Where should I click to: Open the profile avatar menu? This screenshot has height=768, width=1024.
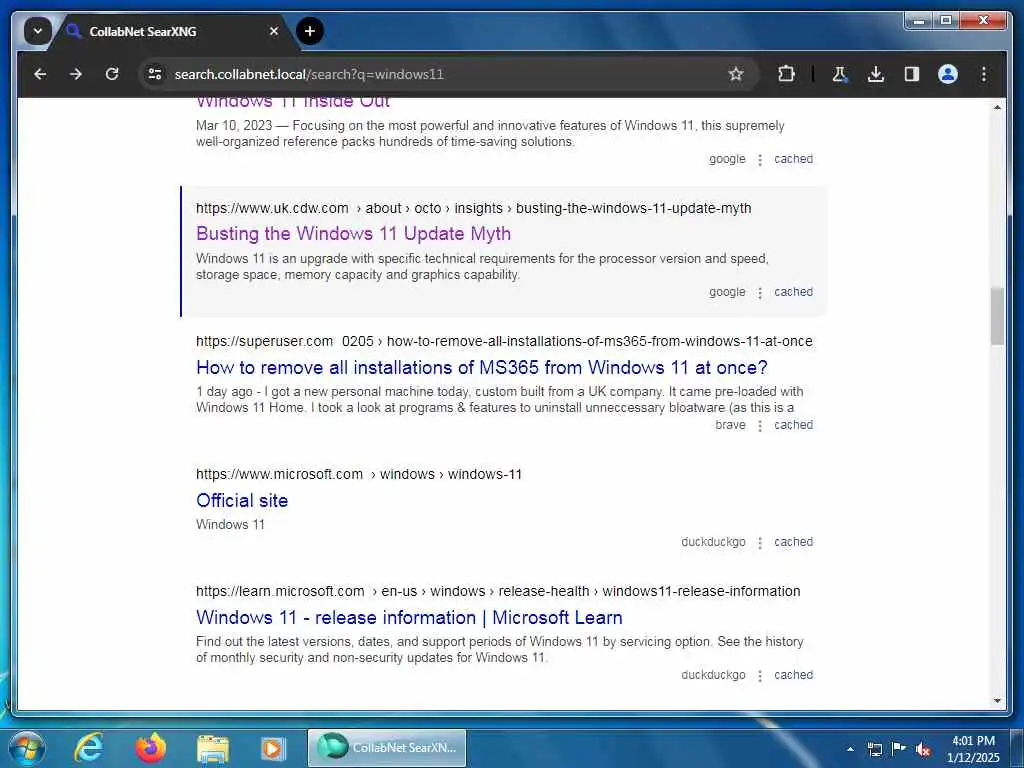pos(948,74)
